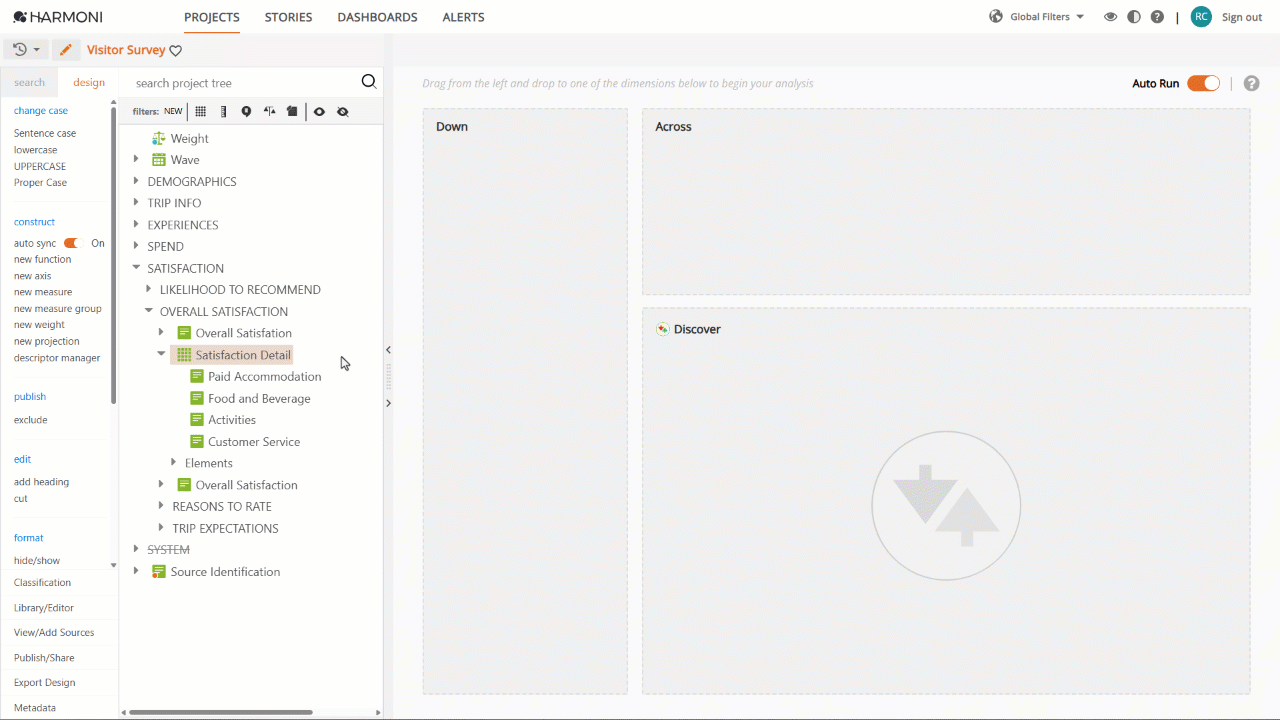Favorite Visitor Survey with the heart icon
The width and height of the screenshot is (1280, 720).
176,51
